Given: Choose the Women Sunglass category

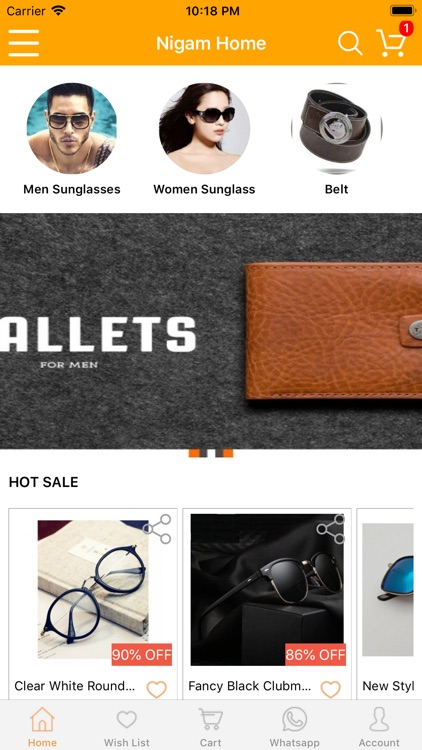Looking at the screenshot, I should [x=204, y=139].
